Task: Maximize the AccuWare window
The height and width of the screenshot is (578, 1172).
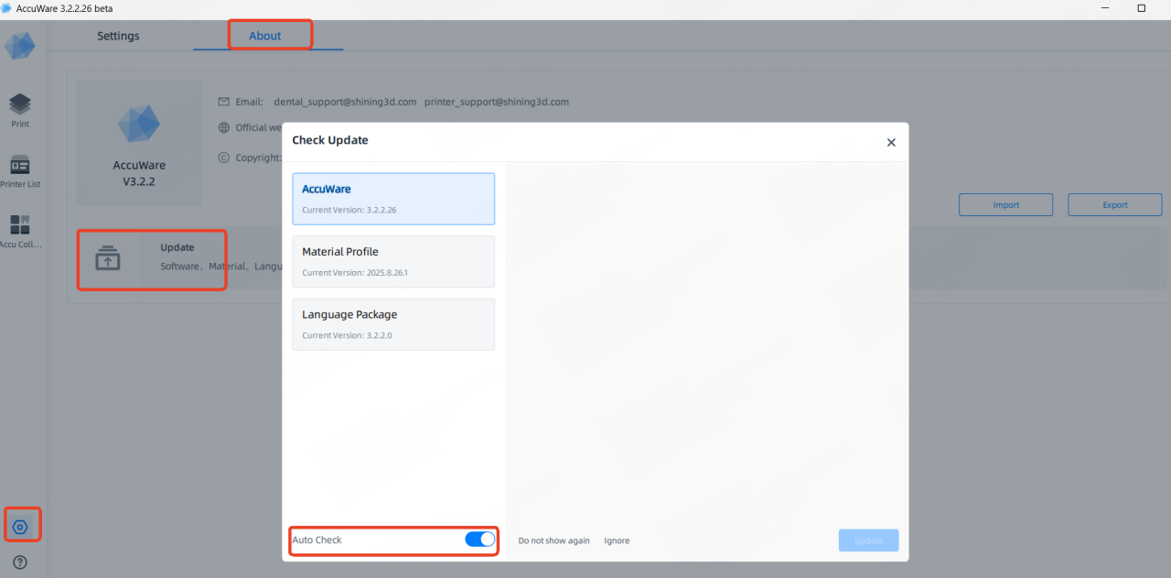Action: coord(1141,7)
